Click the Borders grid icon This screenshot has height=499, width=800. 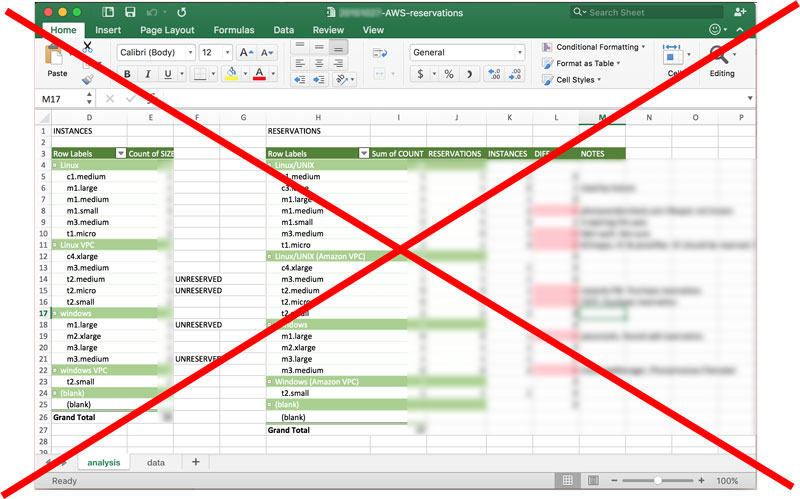(x=200, y=74)
